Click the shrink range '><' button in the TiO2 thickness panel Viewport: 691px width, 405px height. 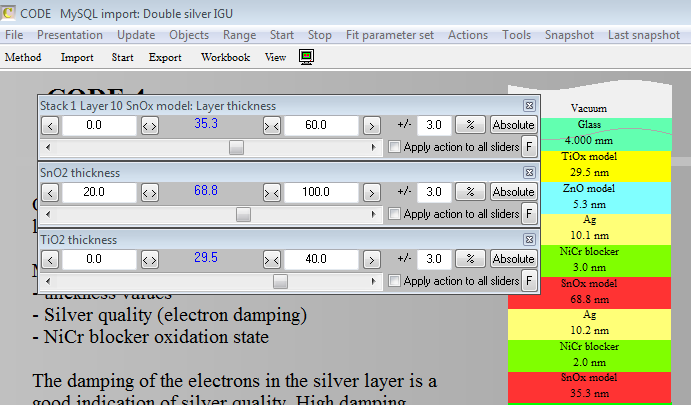pyautogui.click(x=271, y=259)
